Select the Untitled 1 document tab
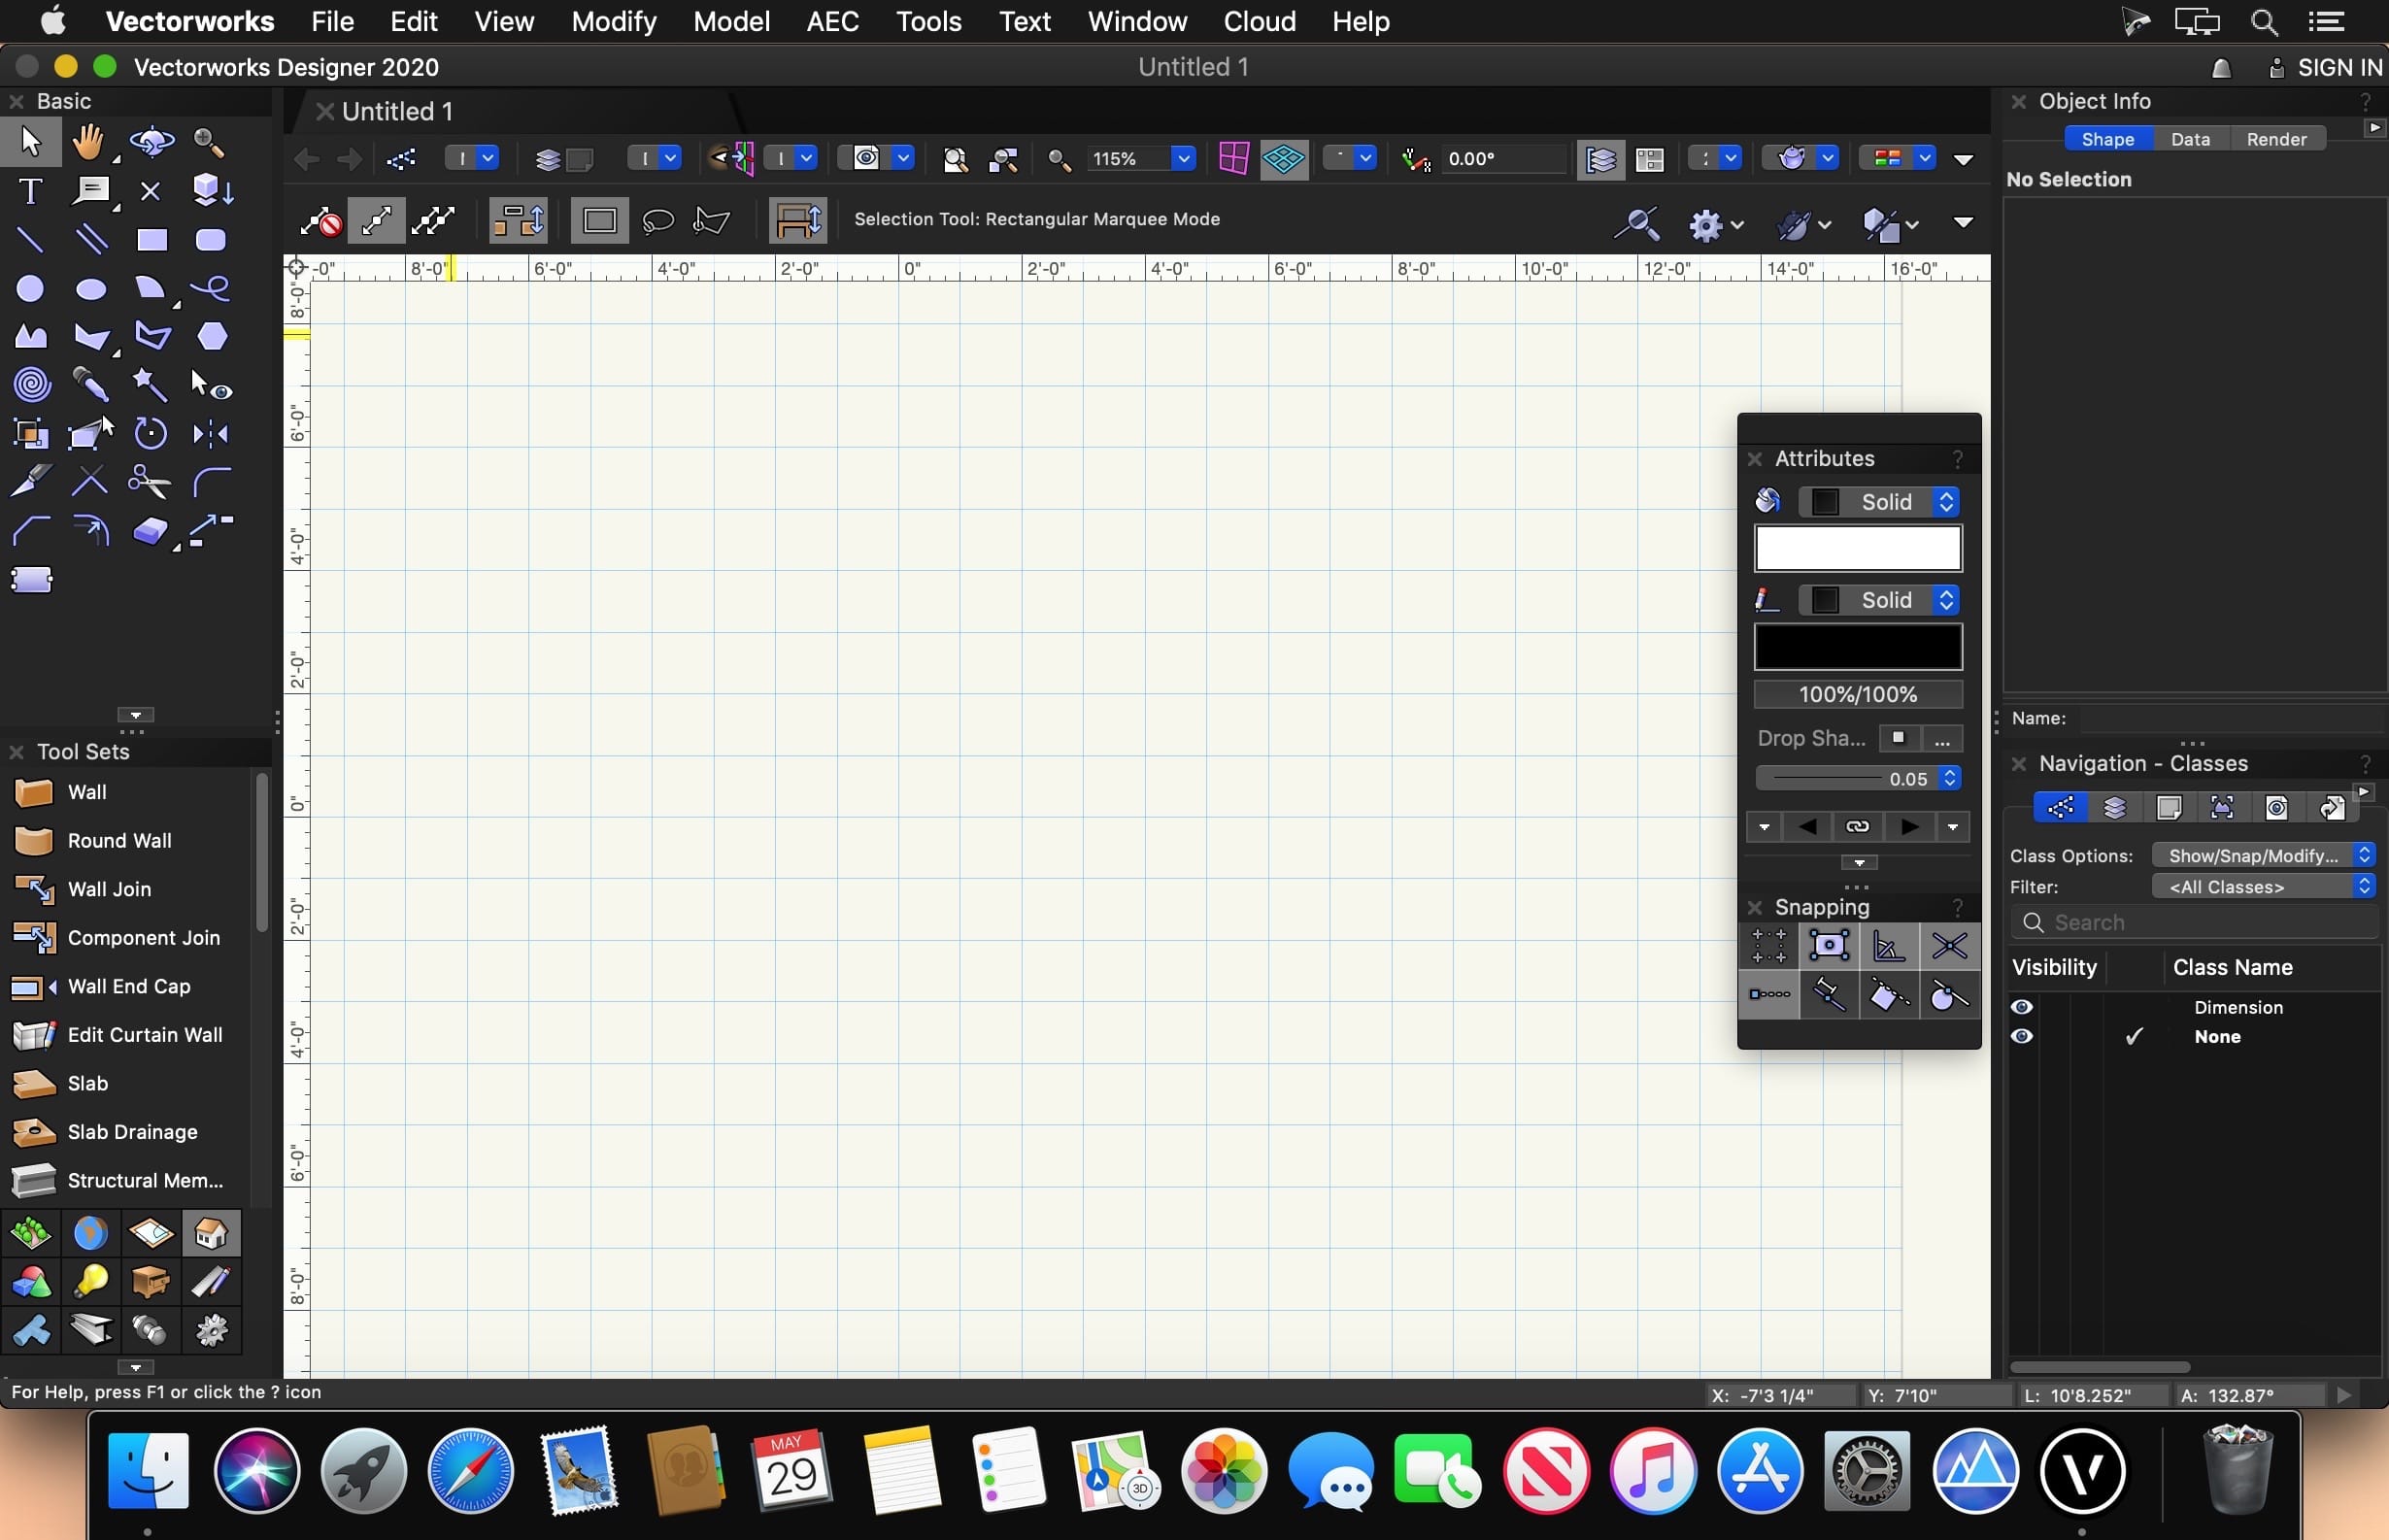This screenshot has height=1540, width=2389. (x=397, y=111)
